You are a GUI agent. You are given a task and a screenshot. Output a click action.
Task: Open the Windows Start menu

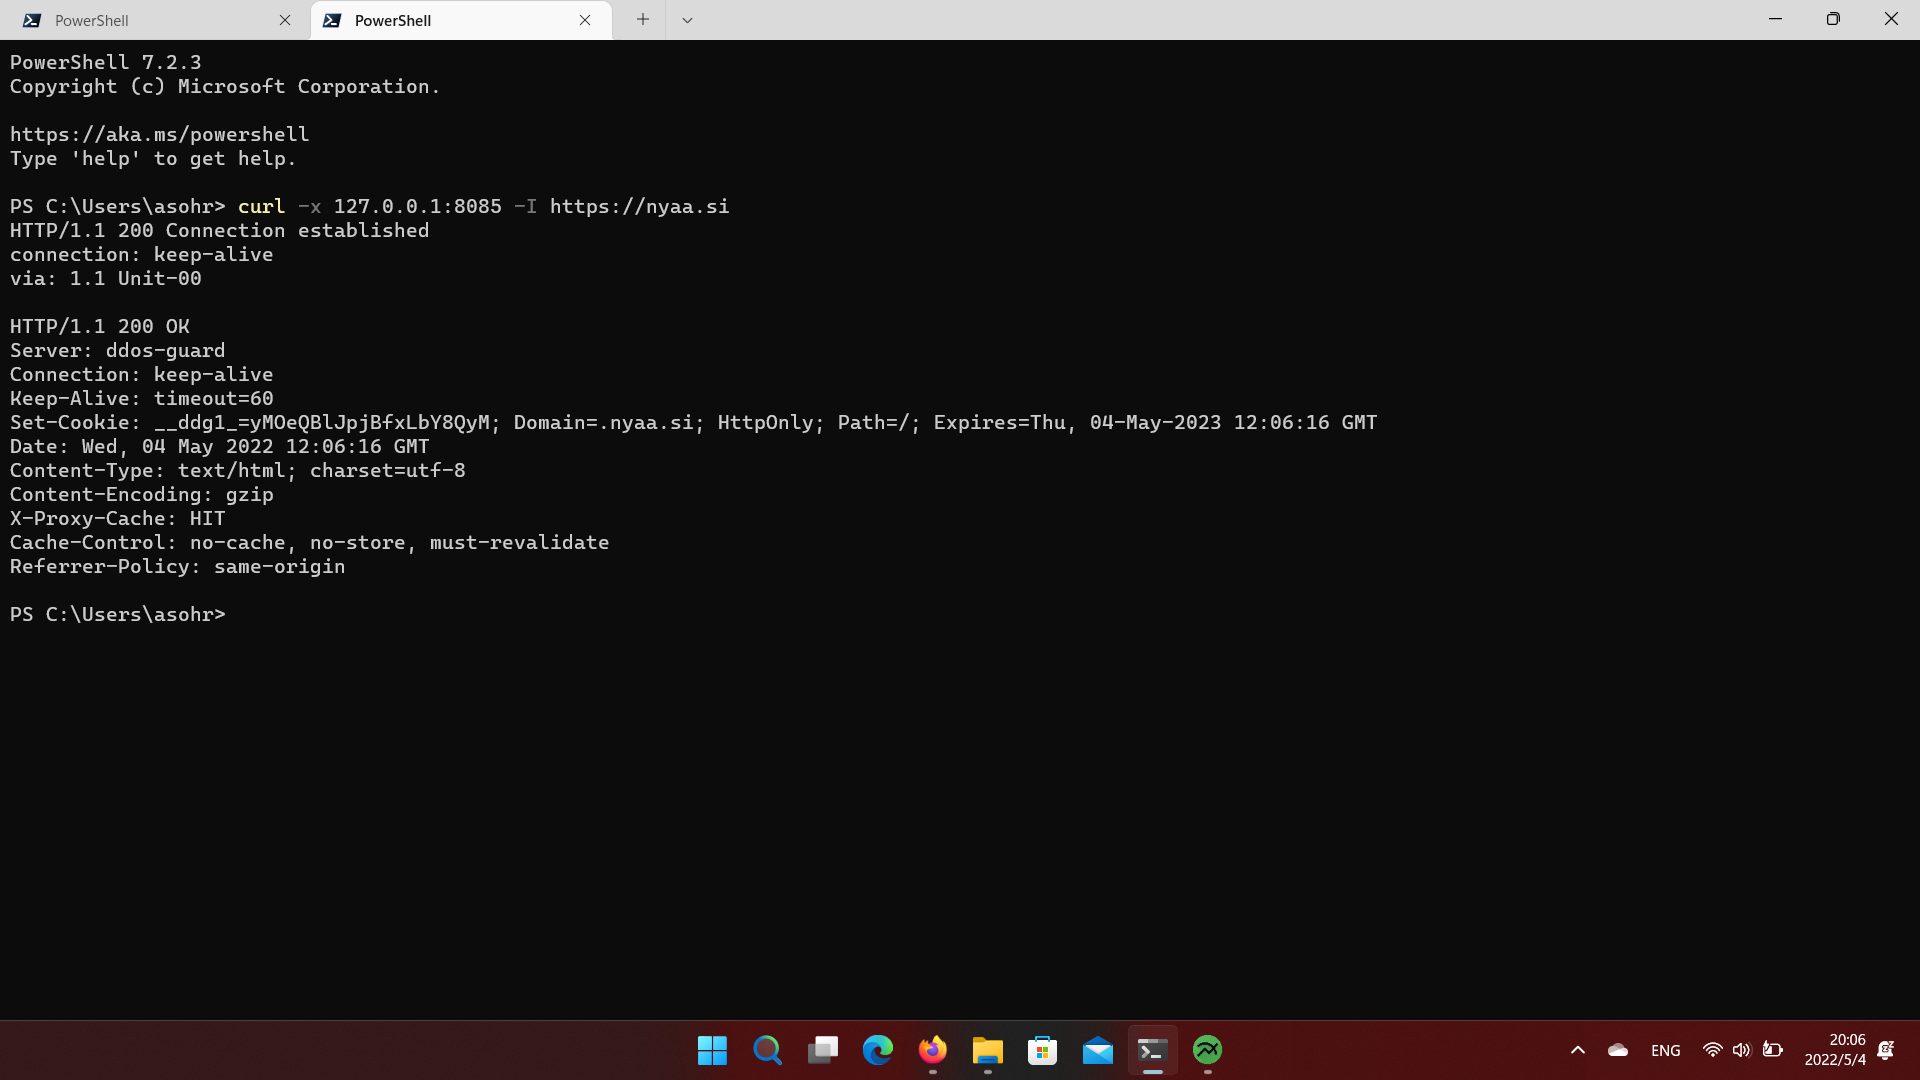(711, 1051)
